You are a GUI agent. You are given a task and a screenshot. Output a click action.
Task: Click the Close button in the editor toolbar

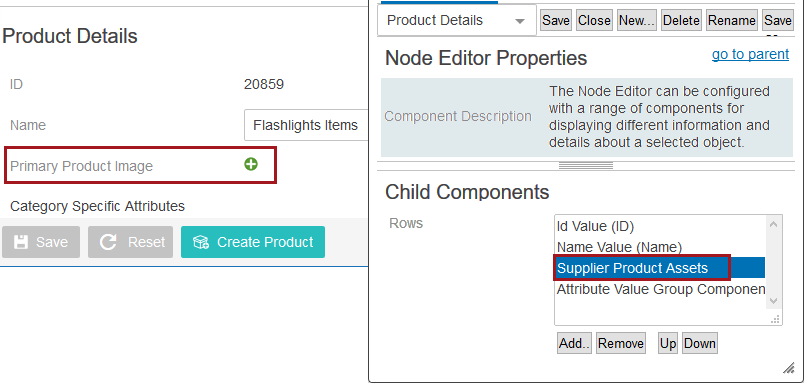pyautogui.click(x=594, y=21)
